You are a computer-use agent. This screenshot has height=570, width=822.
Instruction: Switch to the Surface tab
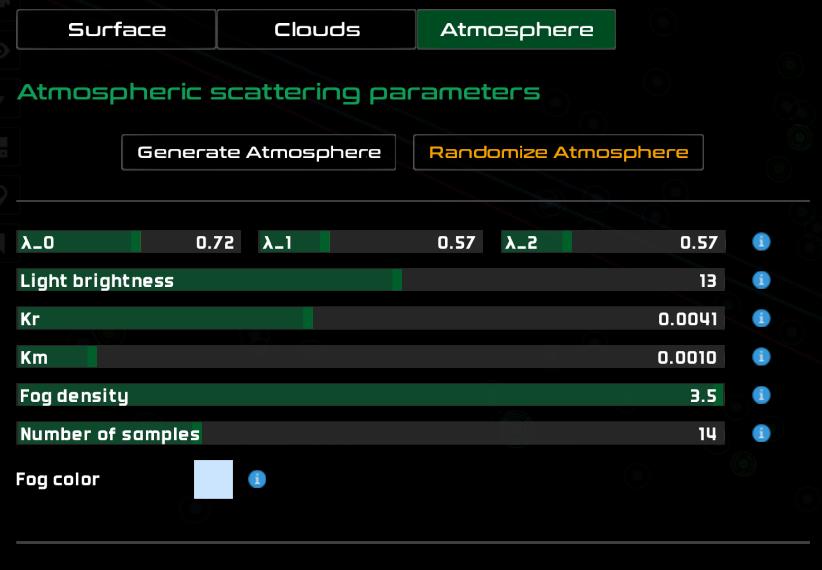pos(116,30)
